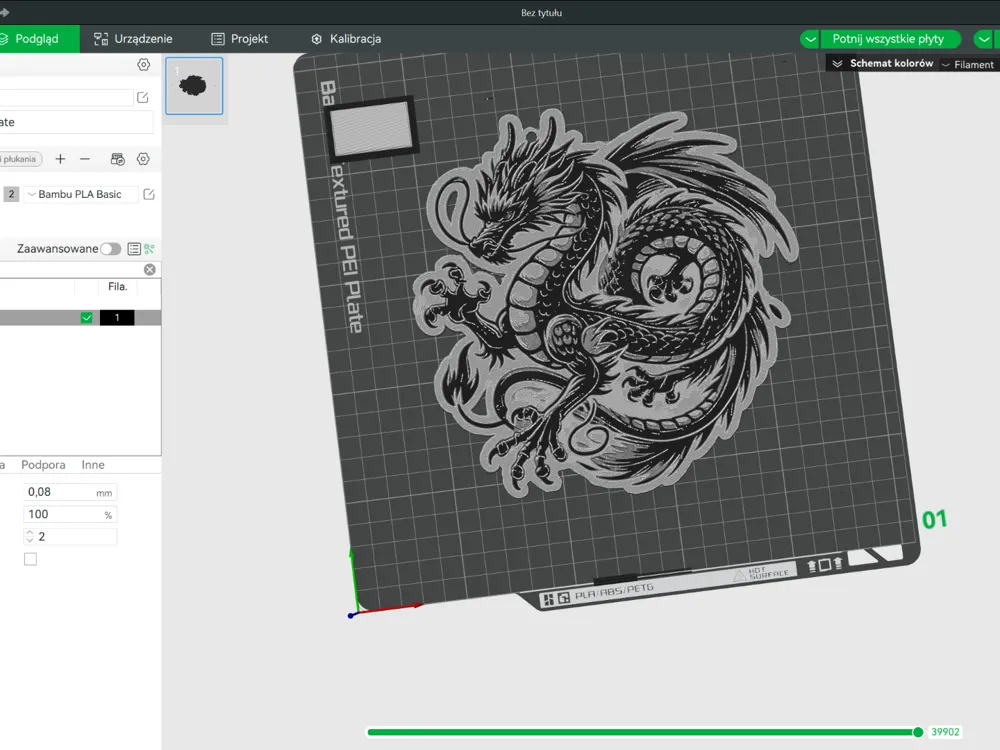Click the green layer slider handle
1000x750 pixels.
[918, 732]
